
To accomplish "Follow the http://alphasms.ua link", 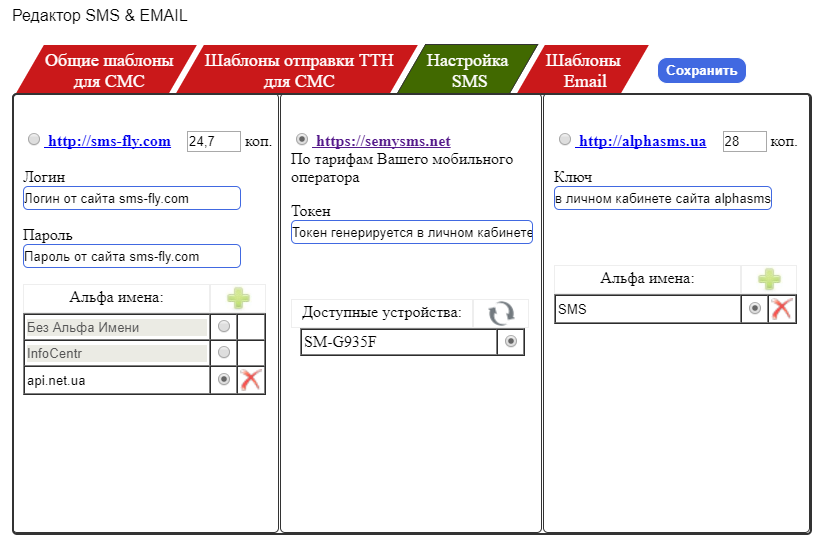I will 642,141.
